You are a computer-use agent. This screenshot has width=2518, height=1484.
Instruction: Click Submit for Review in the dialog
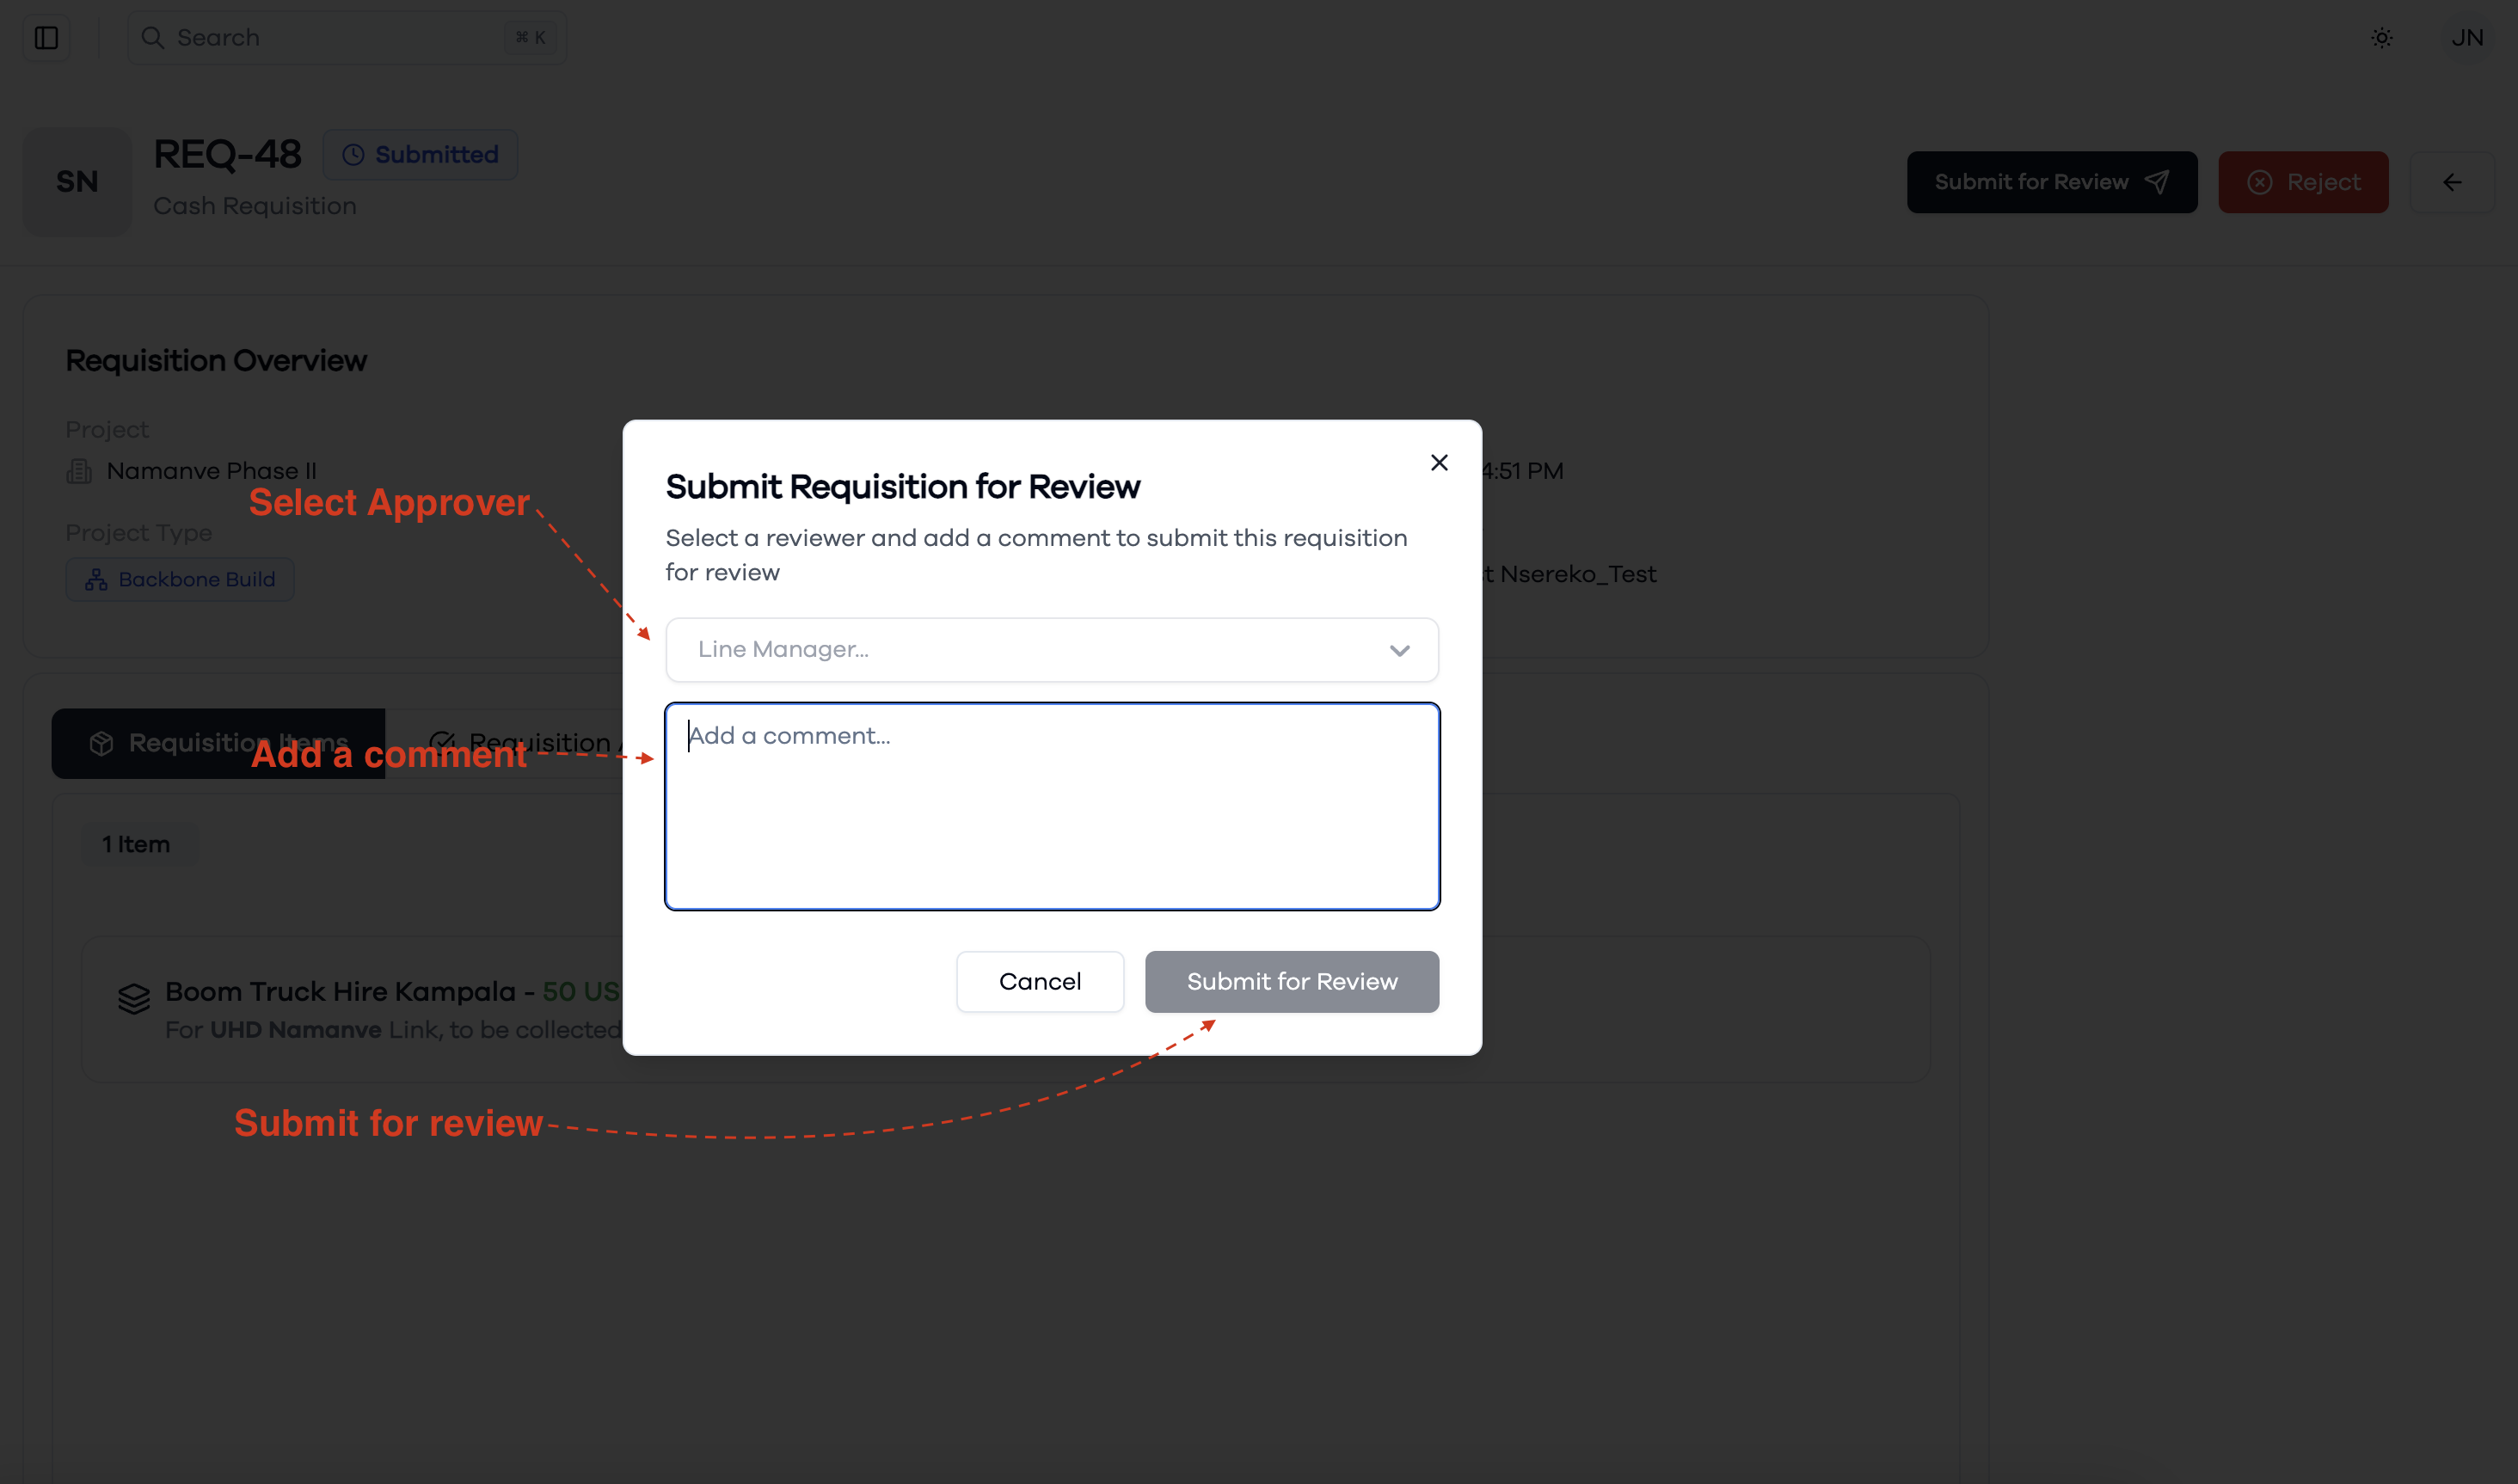pyautogui.click(x=1292, y=981)
